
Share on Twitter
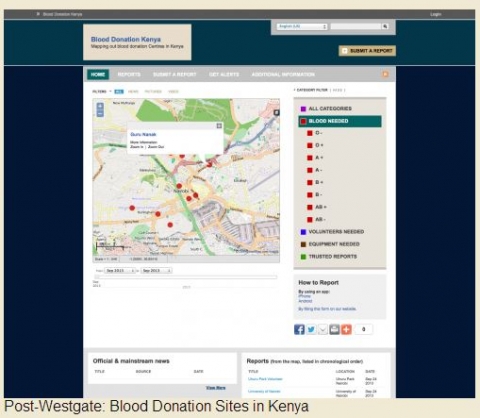tap(311, 329)
